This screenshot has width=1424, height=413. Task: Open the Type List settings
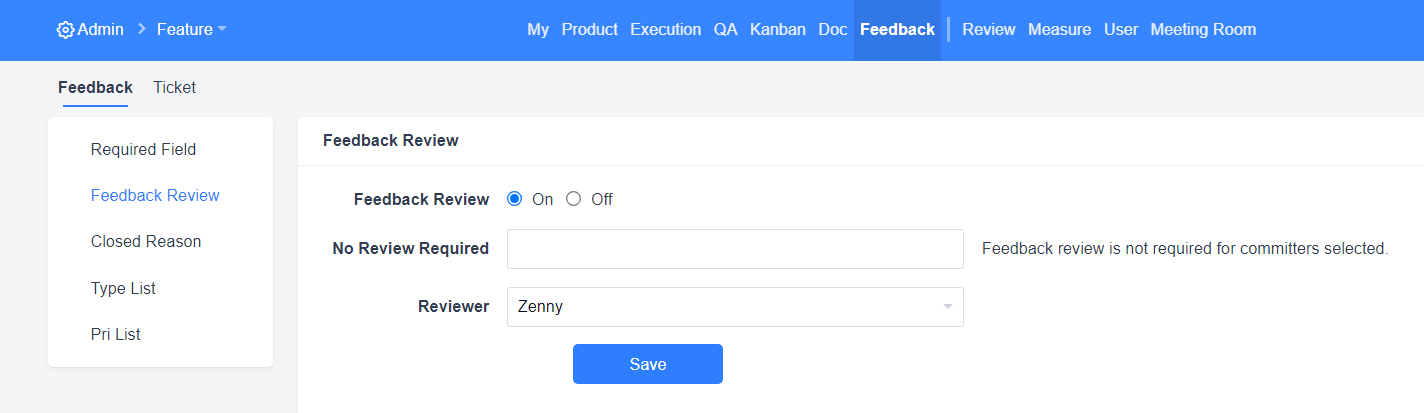[123, 288]
